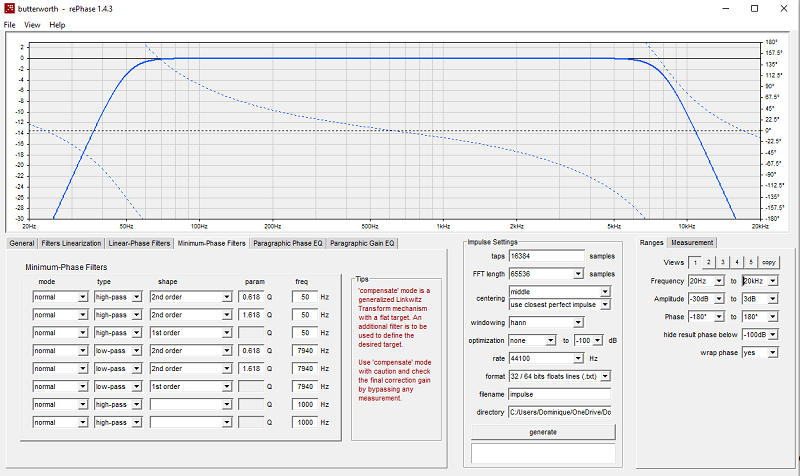Image resolution: width=800 pixels, height=476 pixels.
Task: Switch to the Linear-Phase Filters tab
Action: [139, 243]
